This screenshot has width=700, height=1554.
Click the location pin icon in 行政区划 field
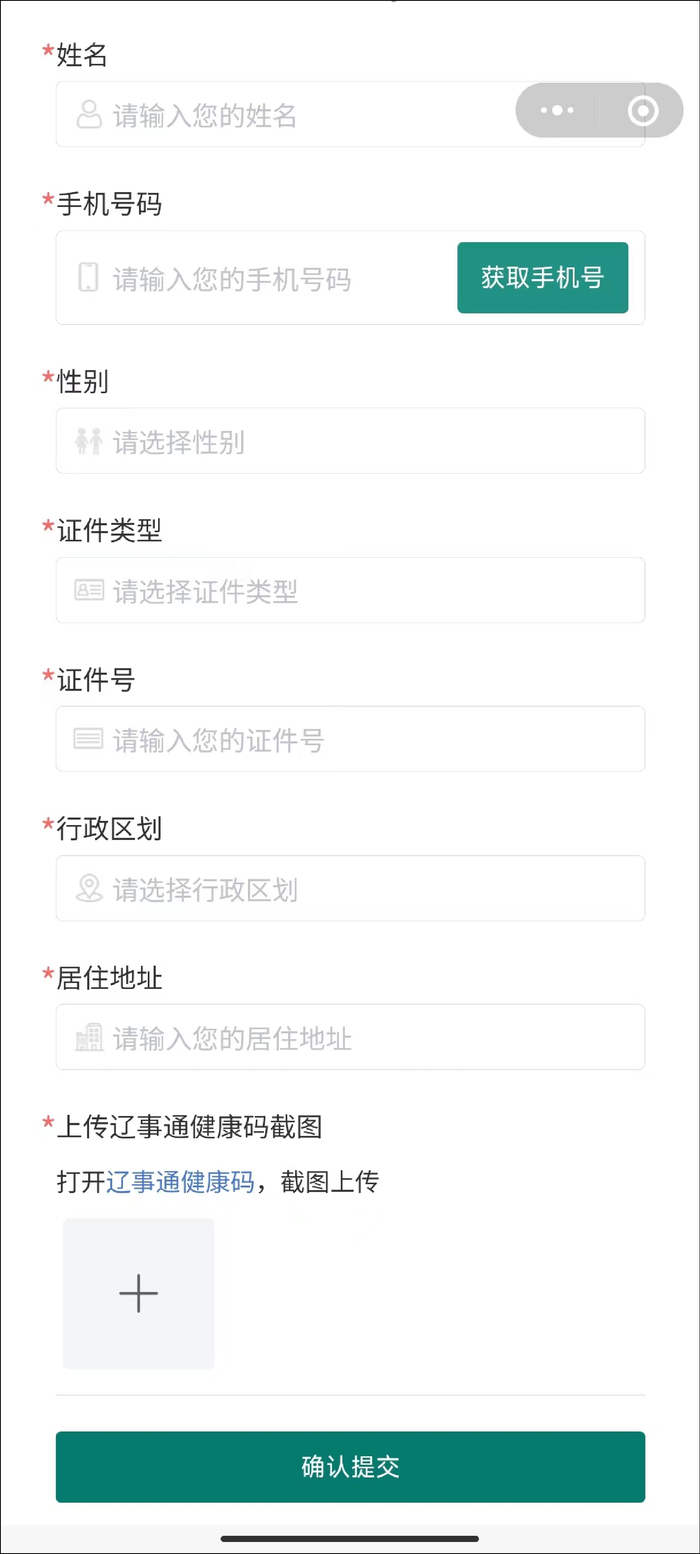(89, 888)
